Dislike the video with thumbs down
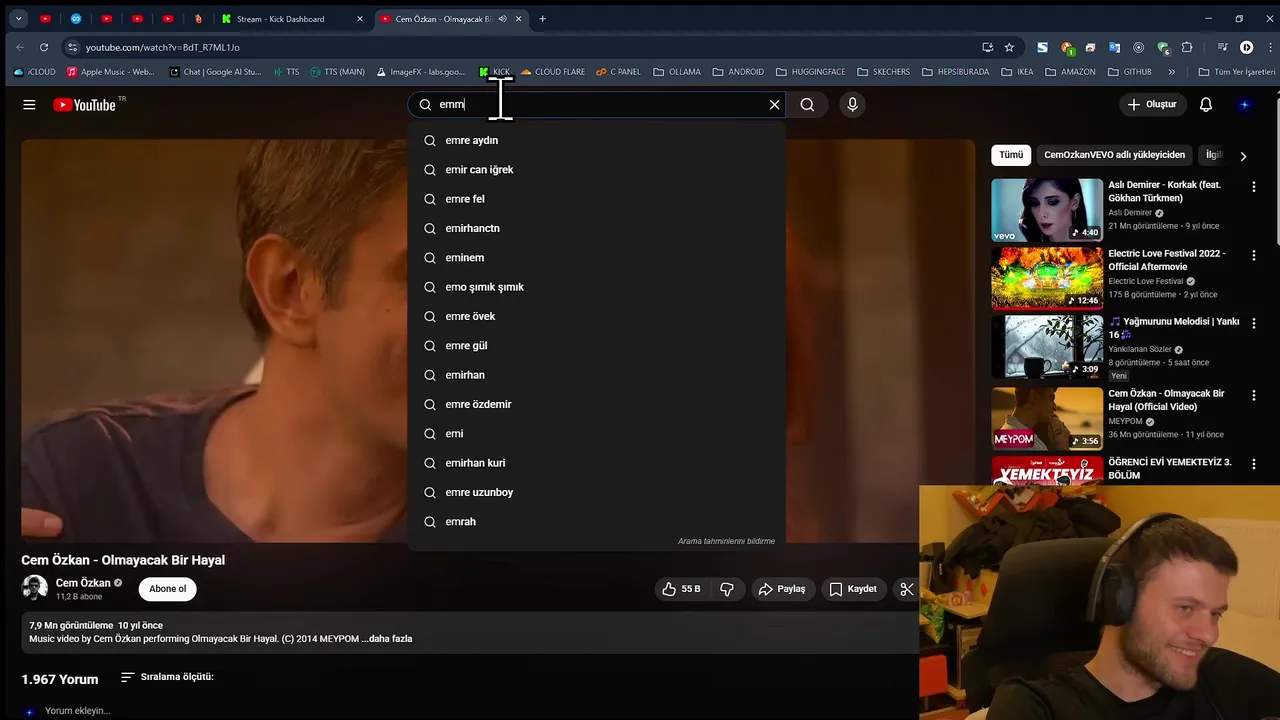This screenshot has height=720, width=1280. pos(727,589)
